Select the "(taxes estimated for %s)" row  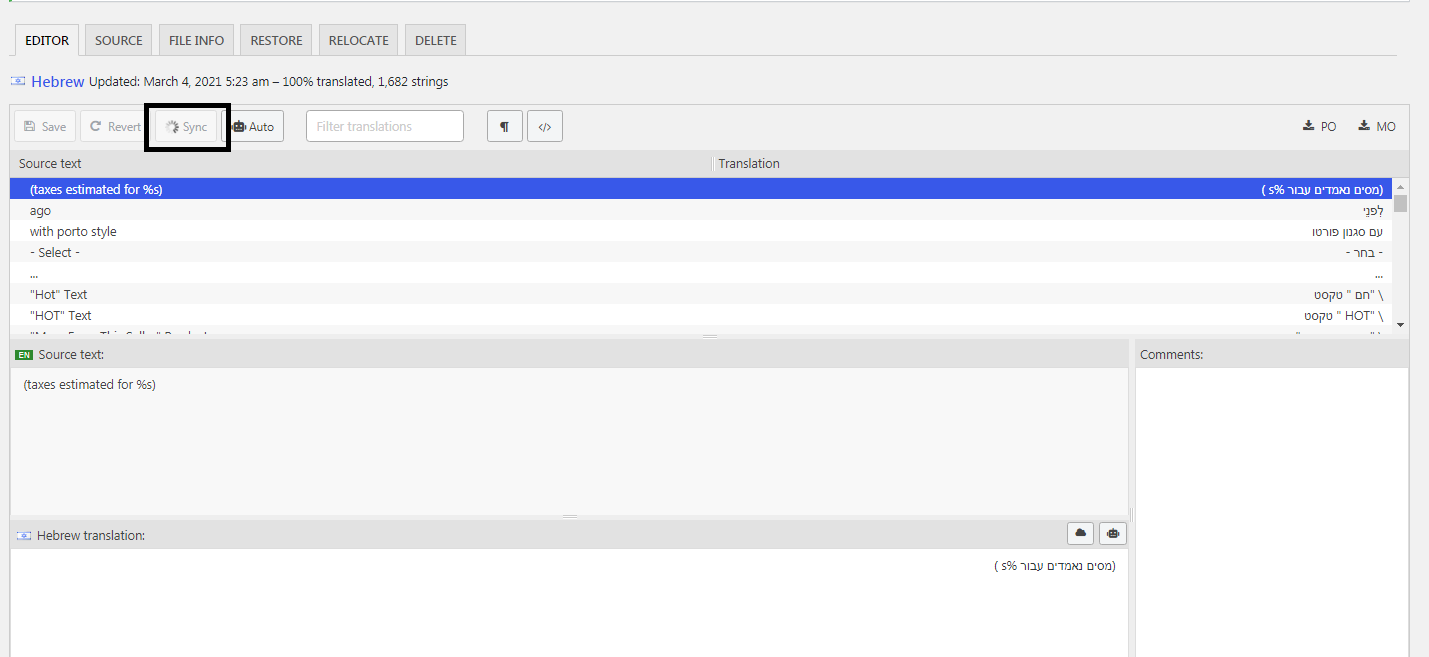pos(700,189)
